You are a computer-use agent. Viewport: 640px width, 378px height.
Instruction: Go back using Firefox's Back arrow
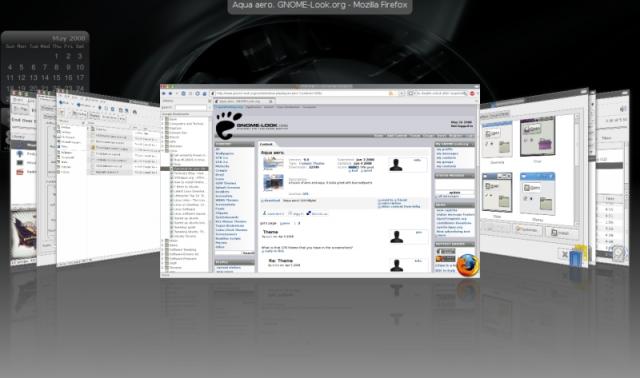164,93
